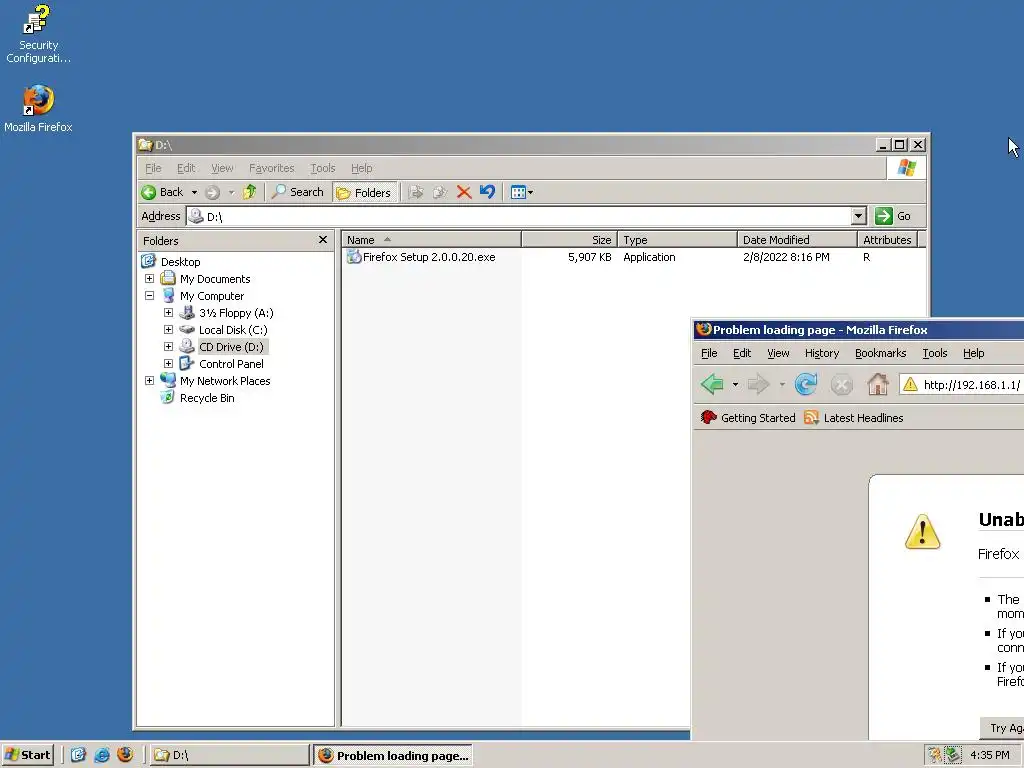Click red Delete icon in Explorer toolbar
Screen dimensions: 1024x768
tap(464, 192)
